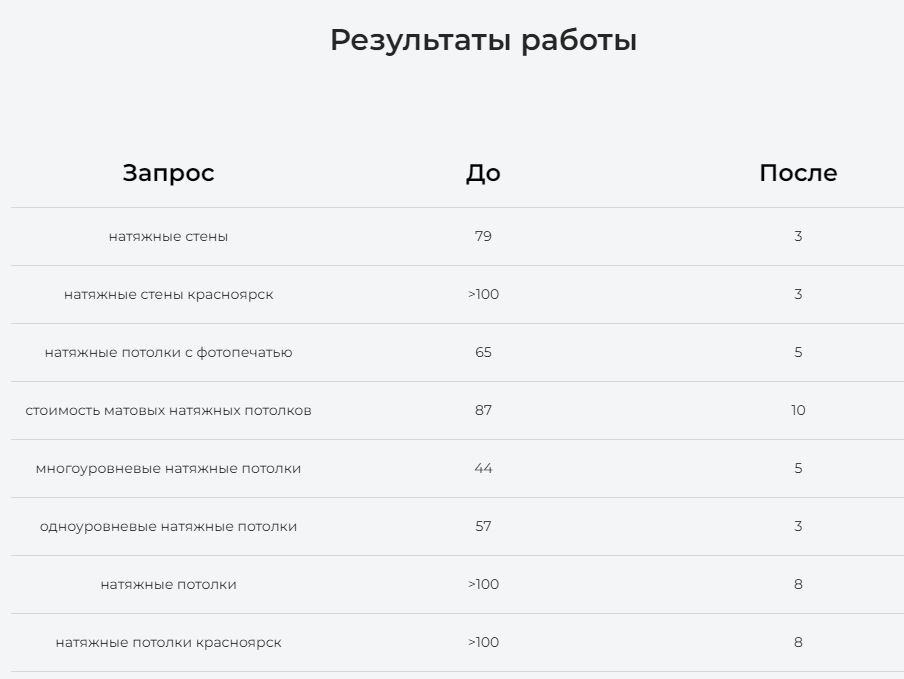Select the "65" before-position value
Screen dimensions: 904x679
[x=483, y=353]
